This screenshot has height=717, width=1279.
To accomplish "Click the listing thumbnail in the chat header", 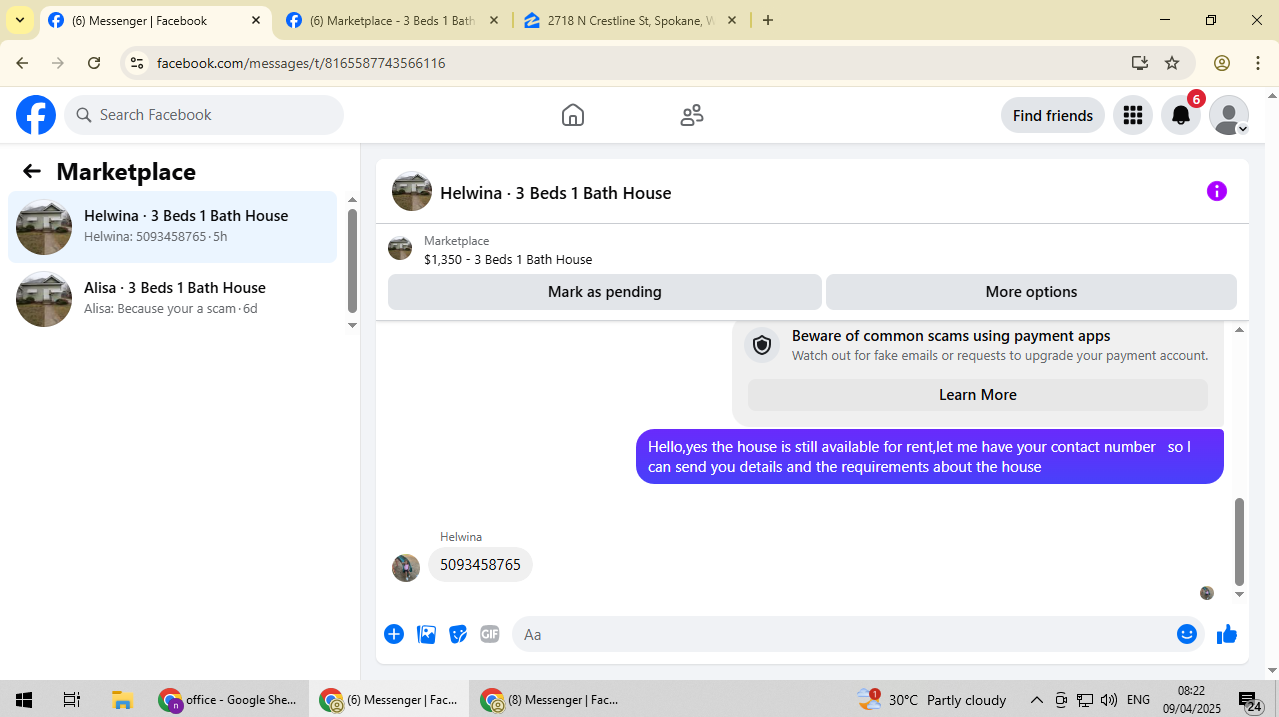I will tap(412, 191).
